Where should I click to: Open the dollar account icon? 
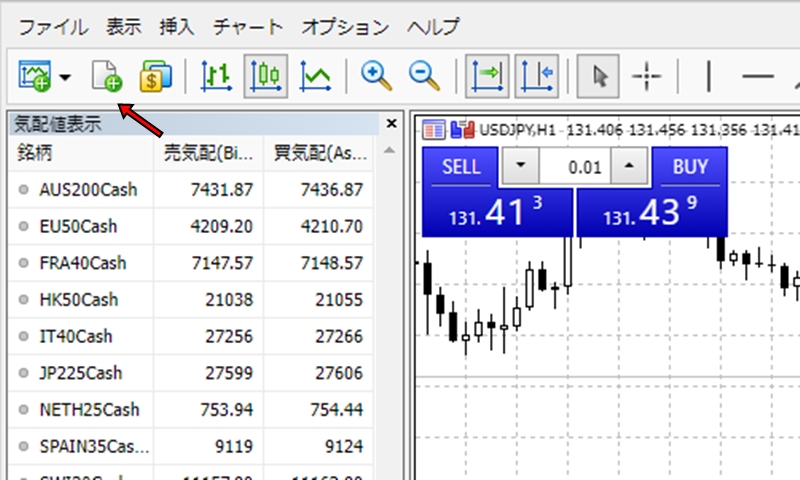(x=156, y=77)
